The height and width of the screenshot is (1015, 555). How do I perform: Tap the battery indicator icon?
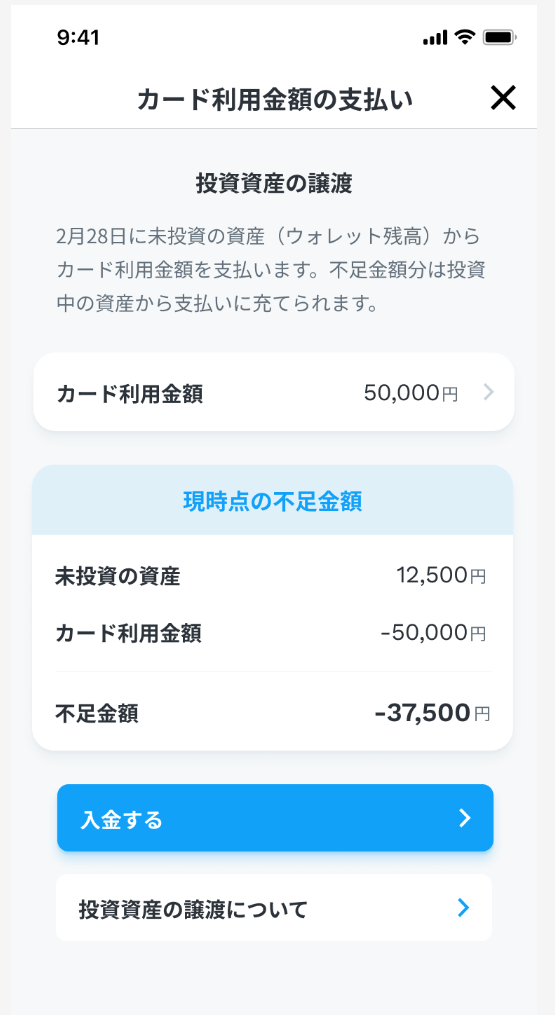point(499,38)
